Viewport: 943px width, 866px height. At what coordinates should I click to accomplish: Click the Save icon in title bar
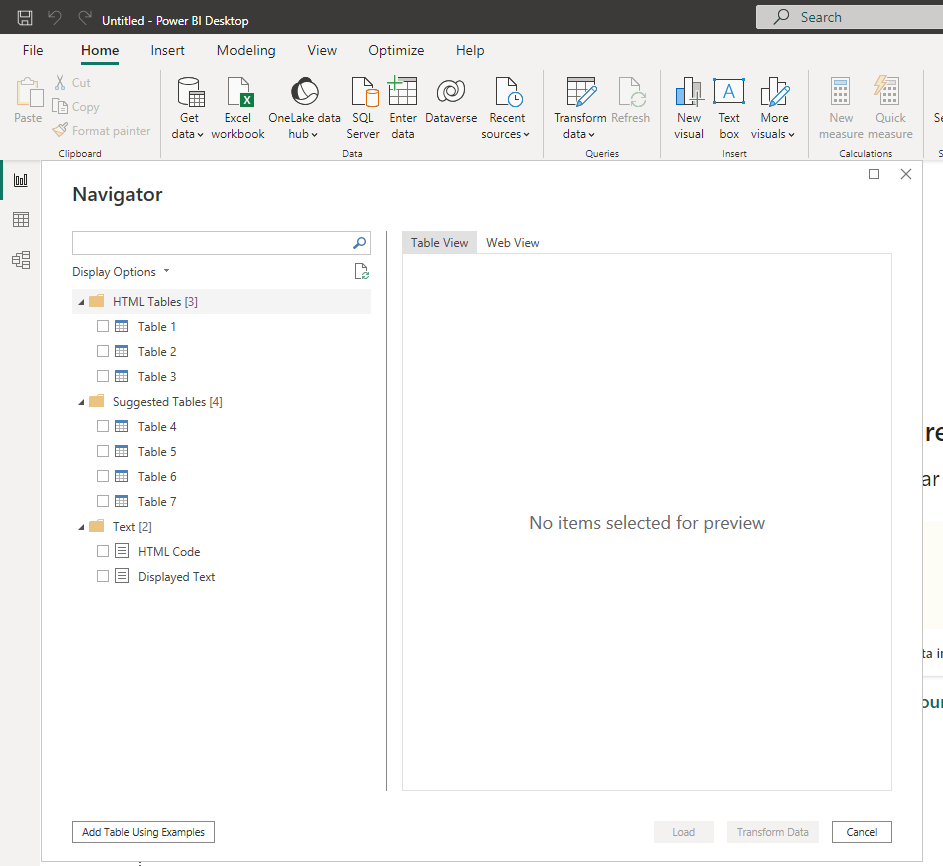pos(25,18)
